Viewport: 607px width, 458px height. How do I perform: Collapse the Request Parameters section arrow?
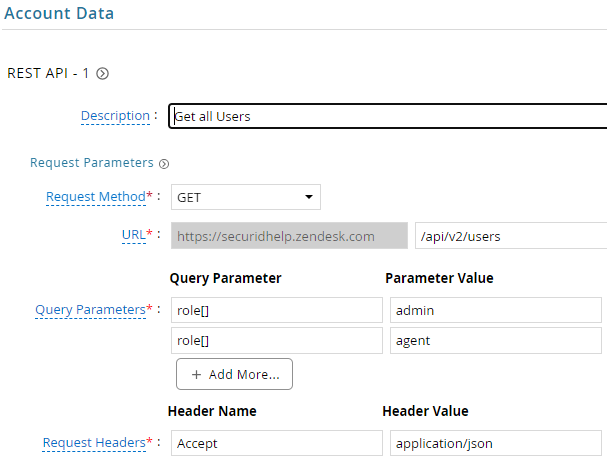[x=164, y=164]
